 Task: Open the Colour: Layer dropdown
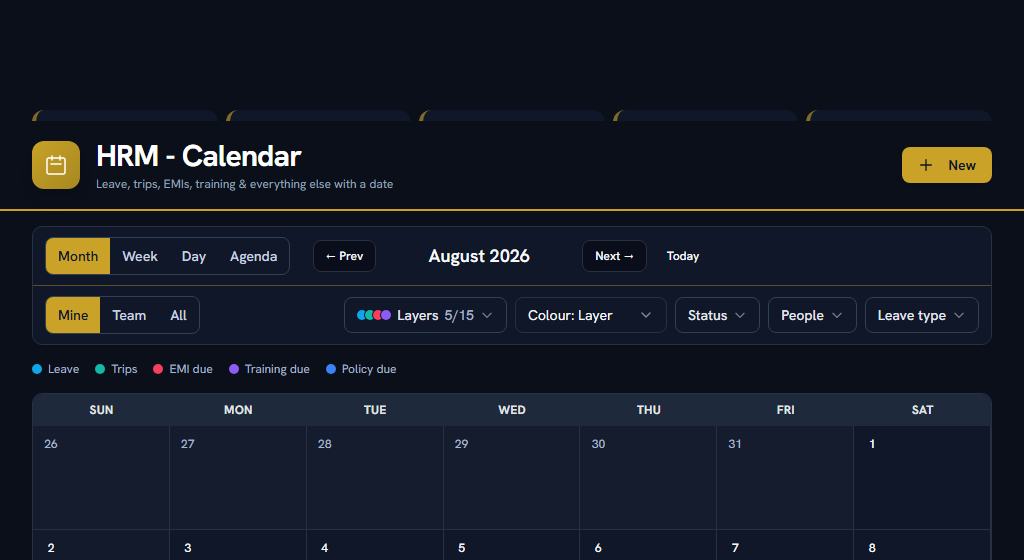pos(590,315)
